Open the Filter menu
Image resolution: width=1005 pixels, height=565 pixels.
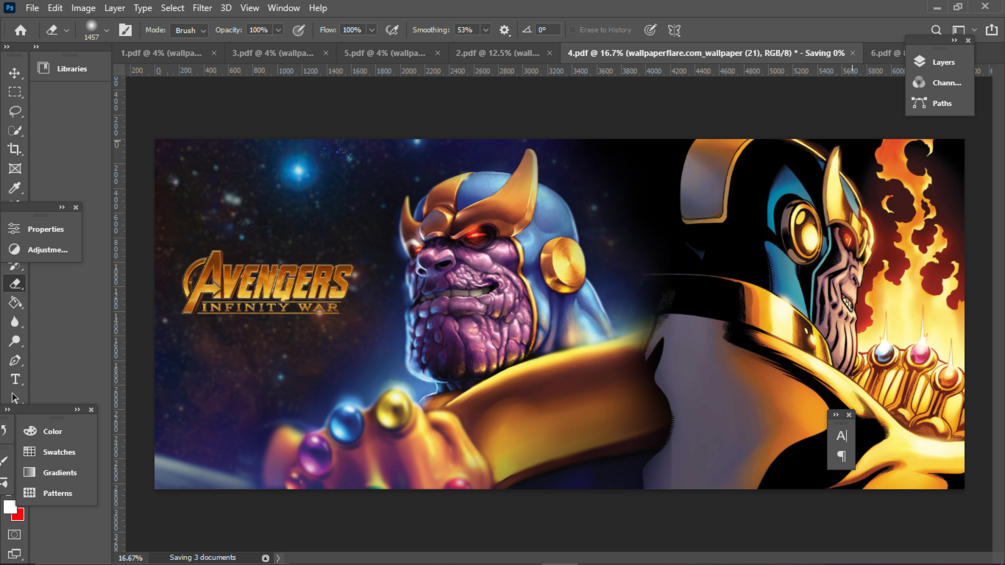coord(202,8)
